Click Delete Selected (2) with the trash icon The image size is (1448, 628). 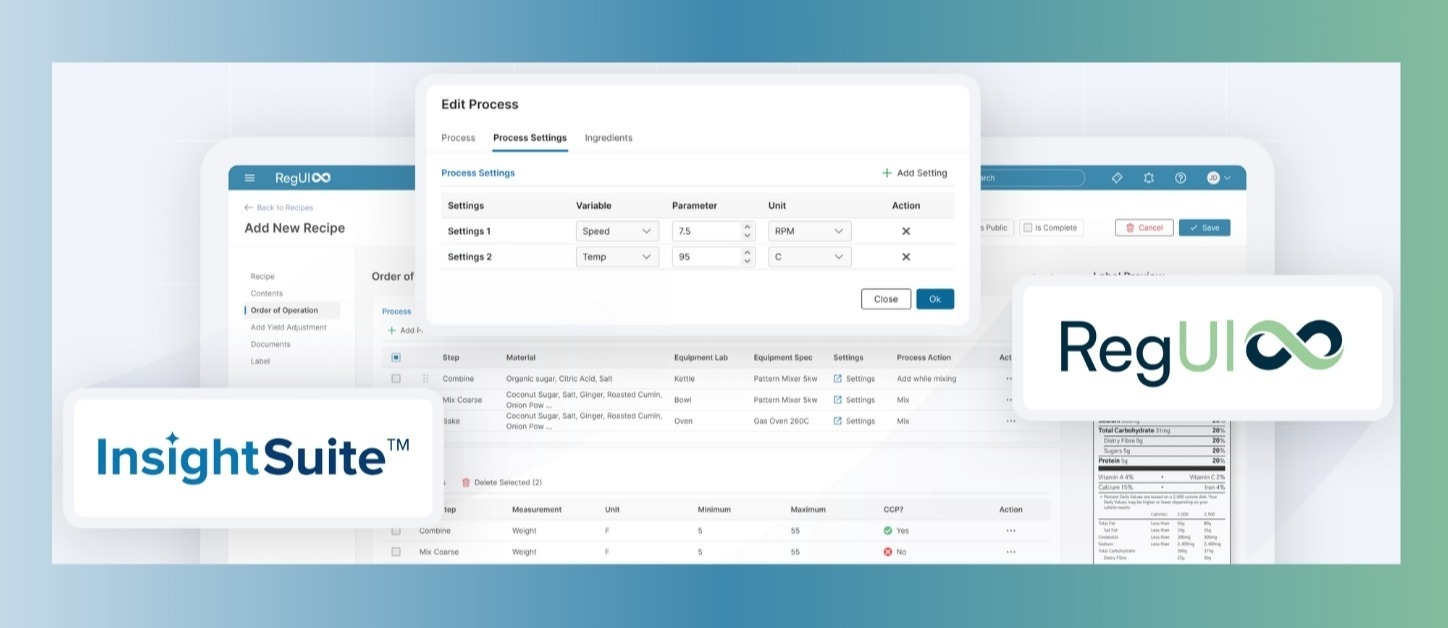tap(501, 483)
